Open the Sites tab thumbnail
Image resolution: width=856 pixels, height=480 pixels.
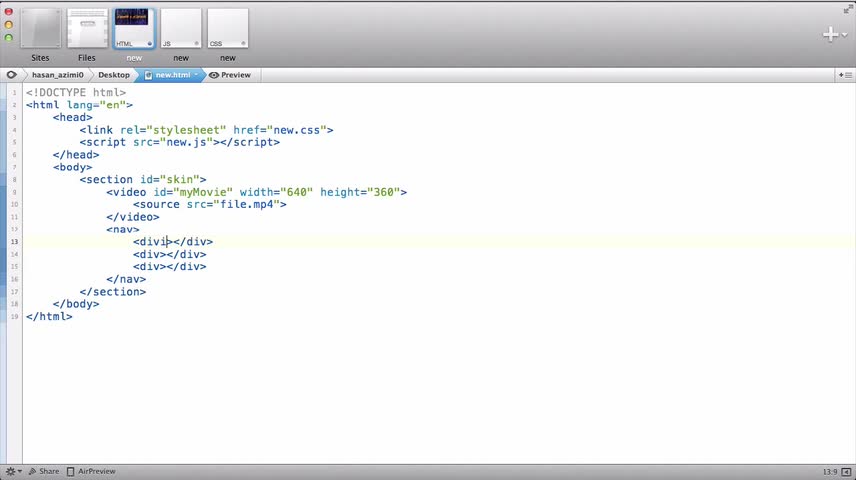pos(40,28)
